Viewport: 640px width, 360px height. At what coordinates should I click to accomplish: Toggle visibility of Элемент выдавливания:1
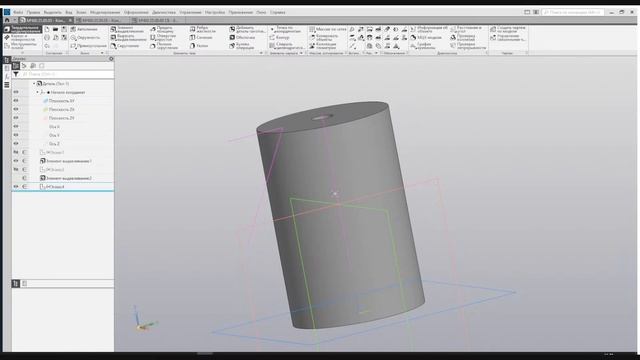click(16, 161)
